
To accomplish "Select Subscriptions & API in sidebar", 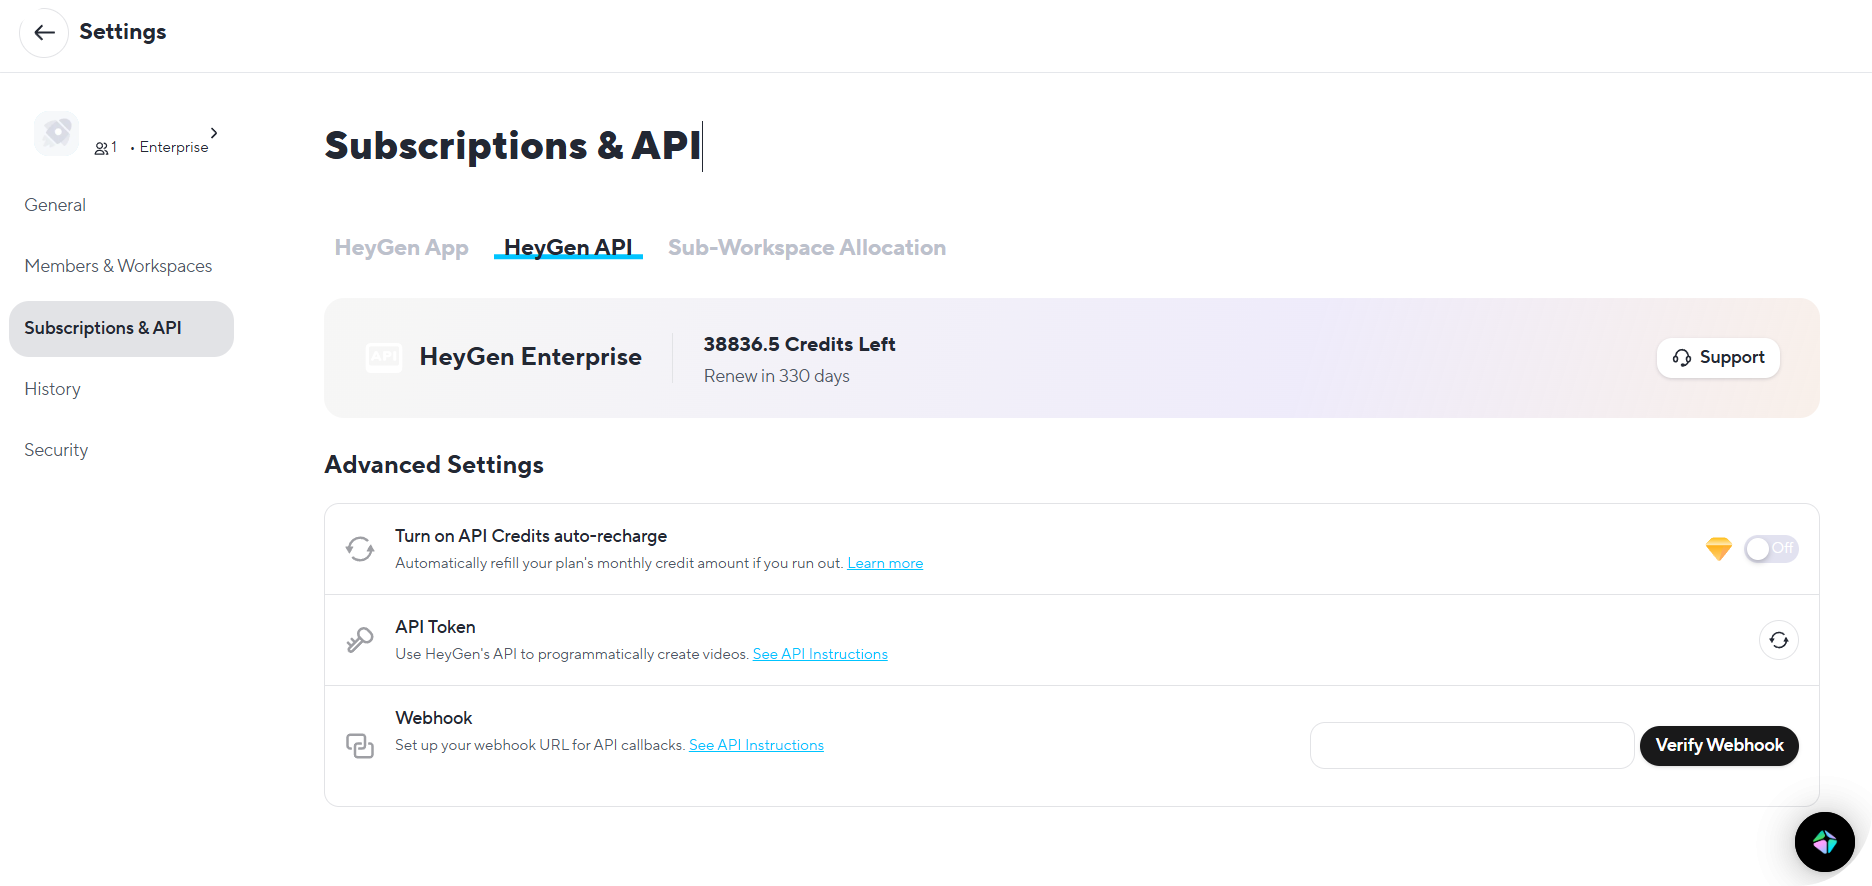I will pyautogui.click(x=121, y=329).
